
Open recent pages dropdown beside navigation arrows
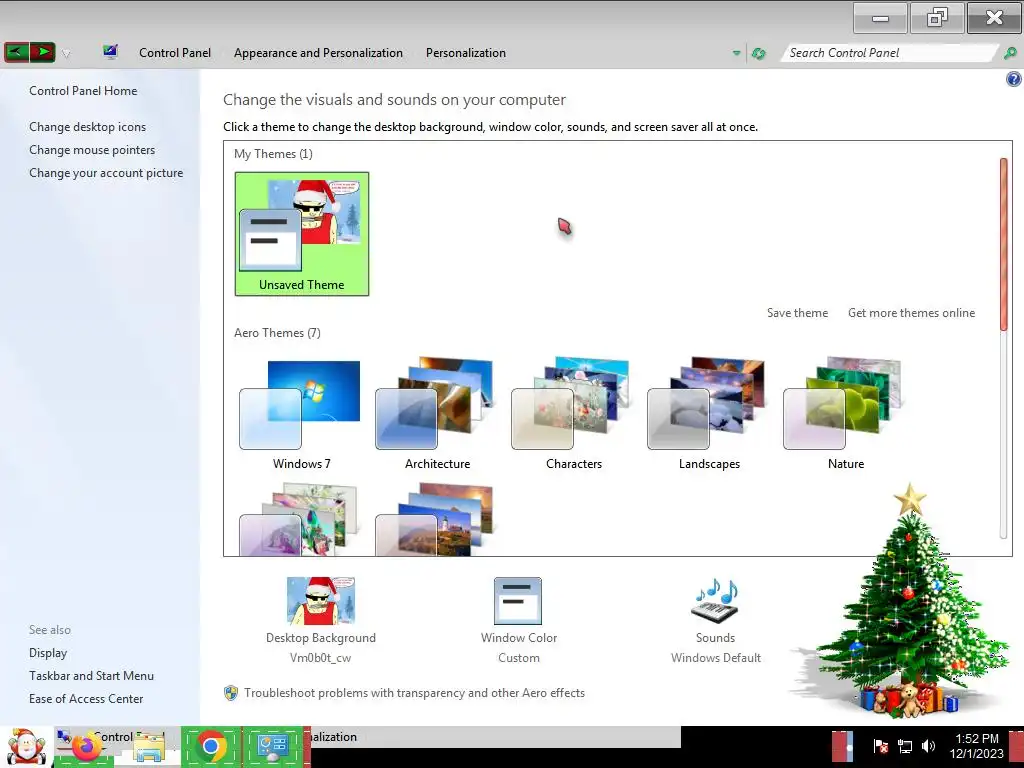(x=66, y=54)
